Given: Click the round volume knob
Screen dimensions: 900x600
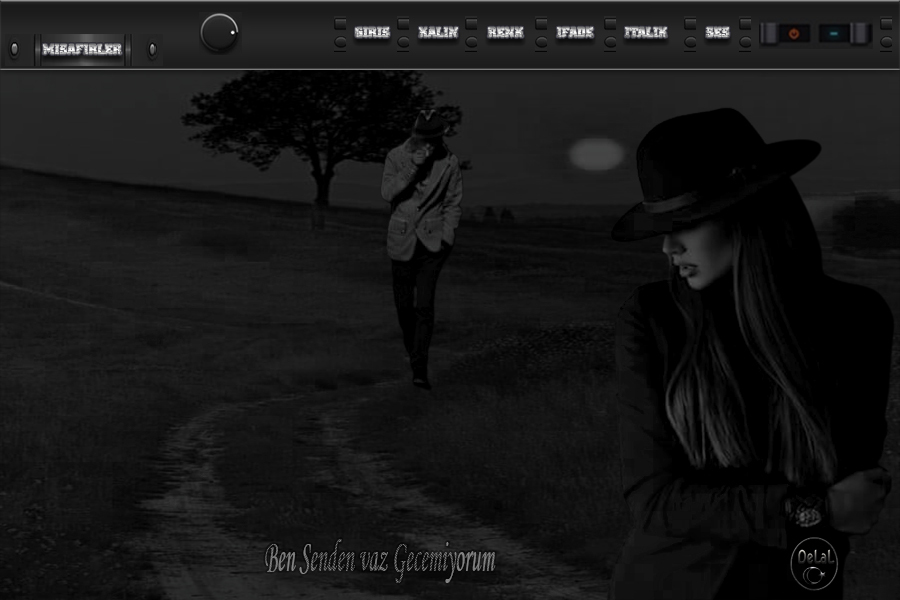Looking at the screenshot, I should click(219, 33).
